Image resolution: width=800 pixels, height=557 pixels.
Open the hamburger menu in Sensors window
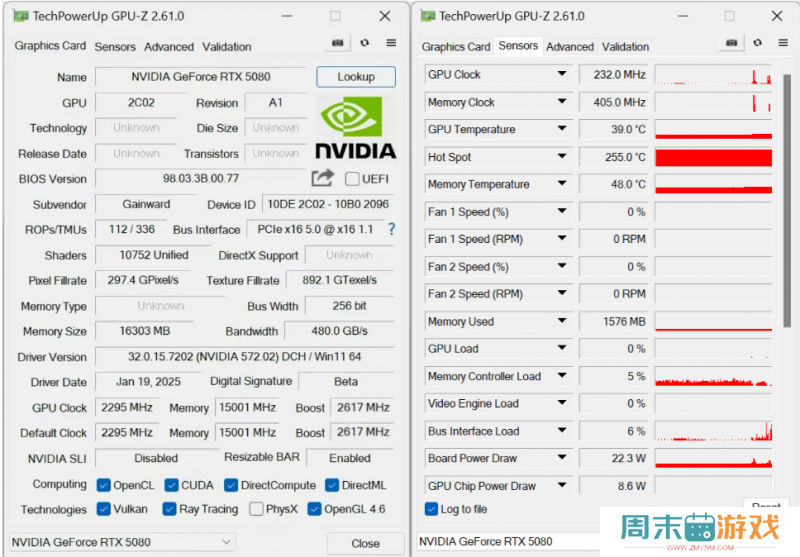(782, 43)
